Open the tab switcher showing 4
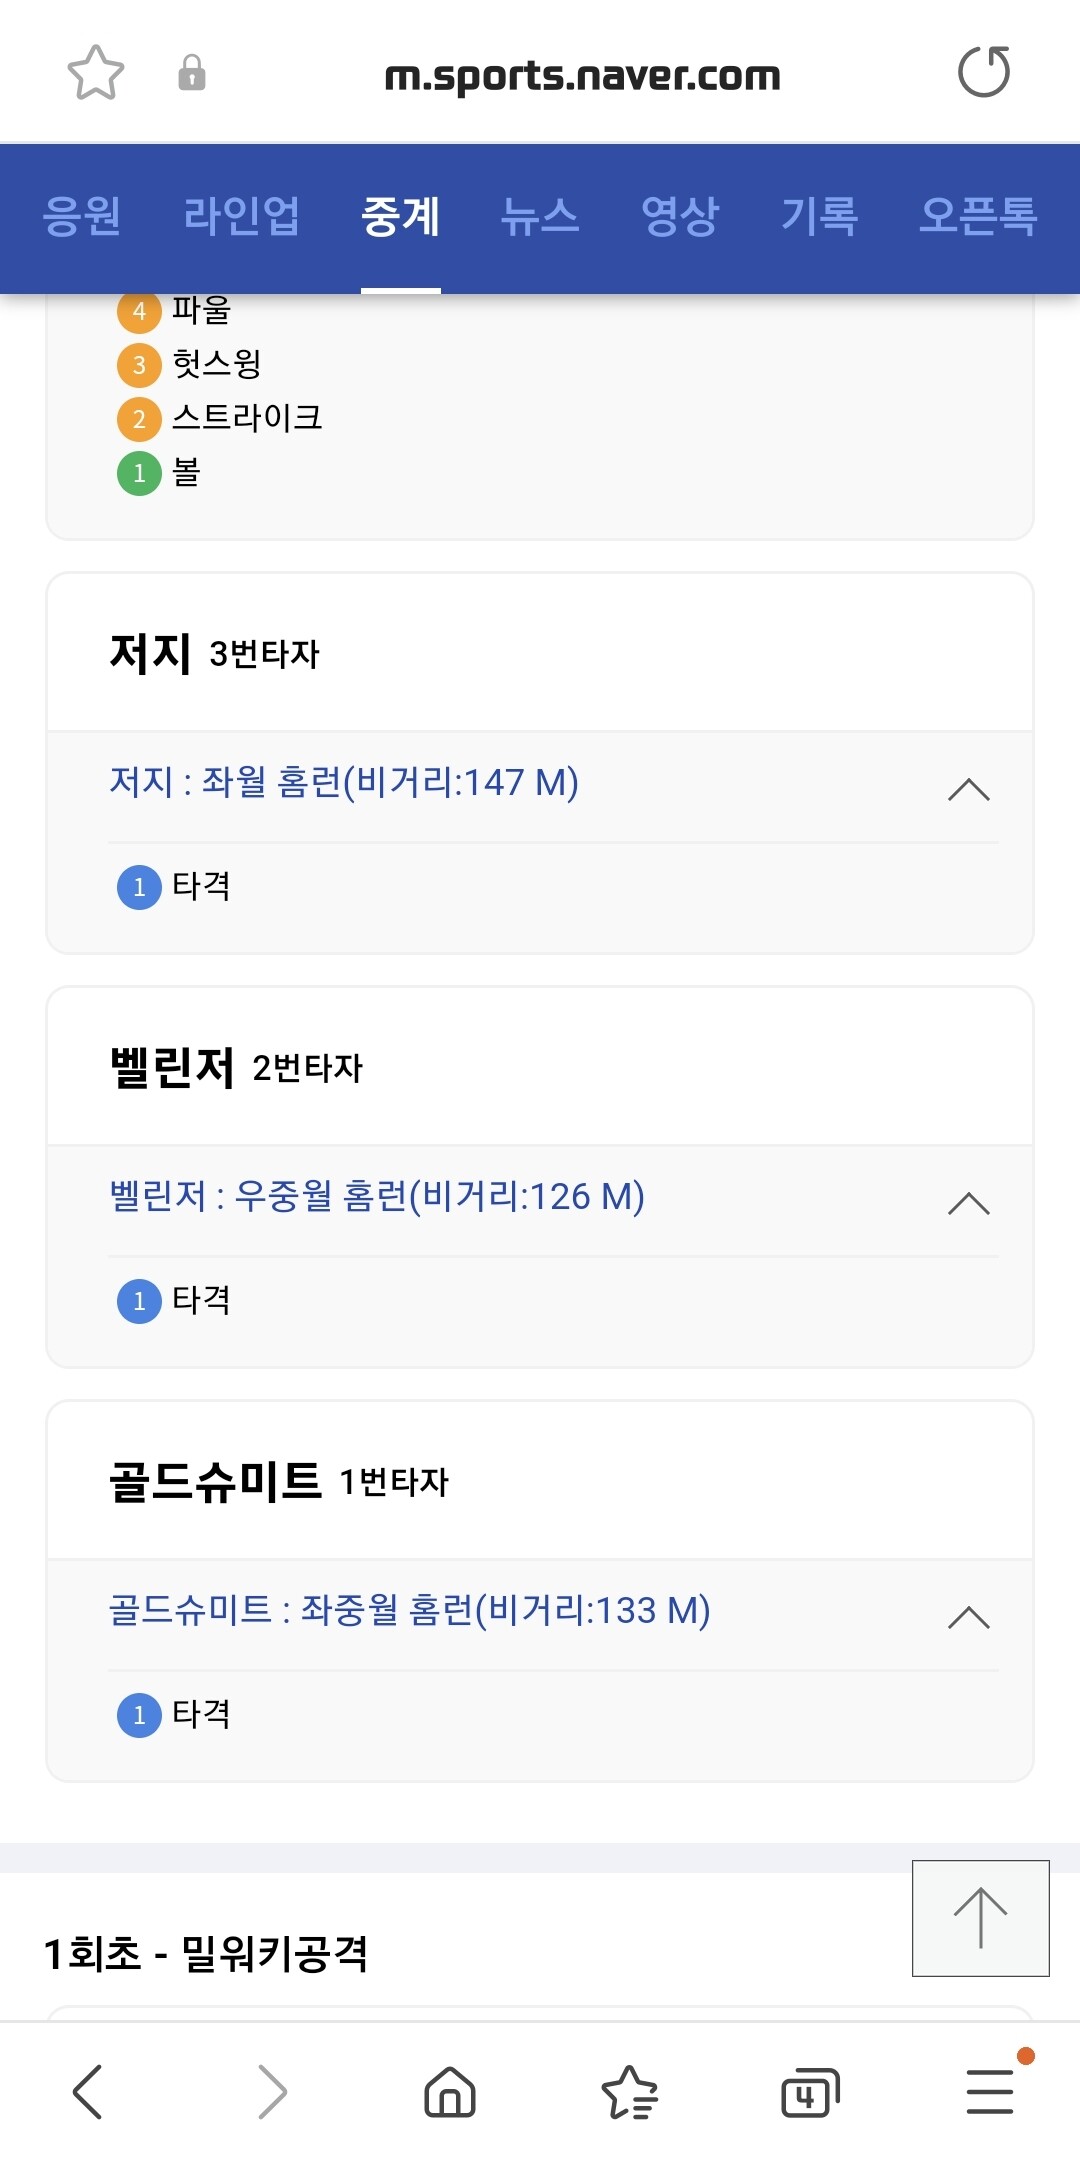 pos(810,2091)
